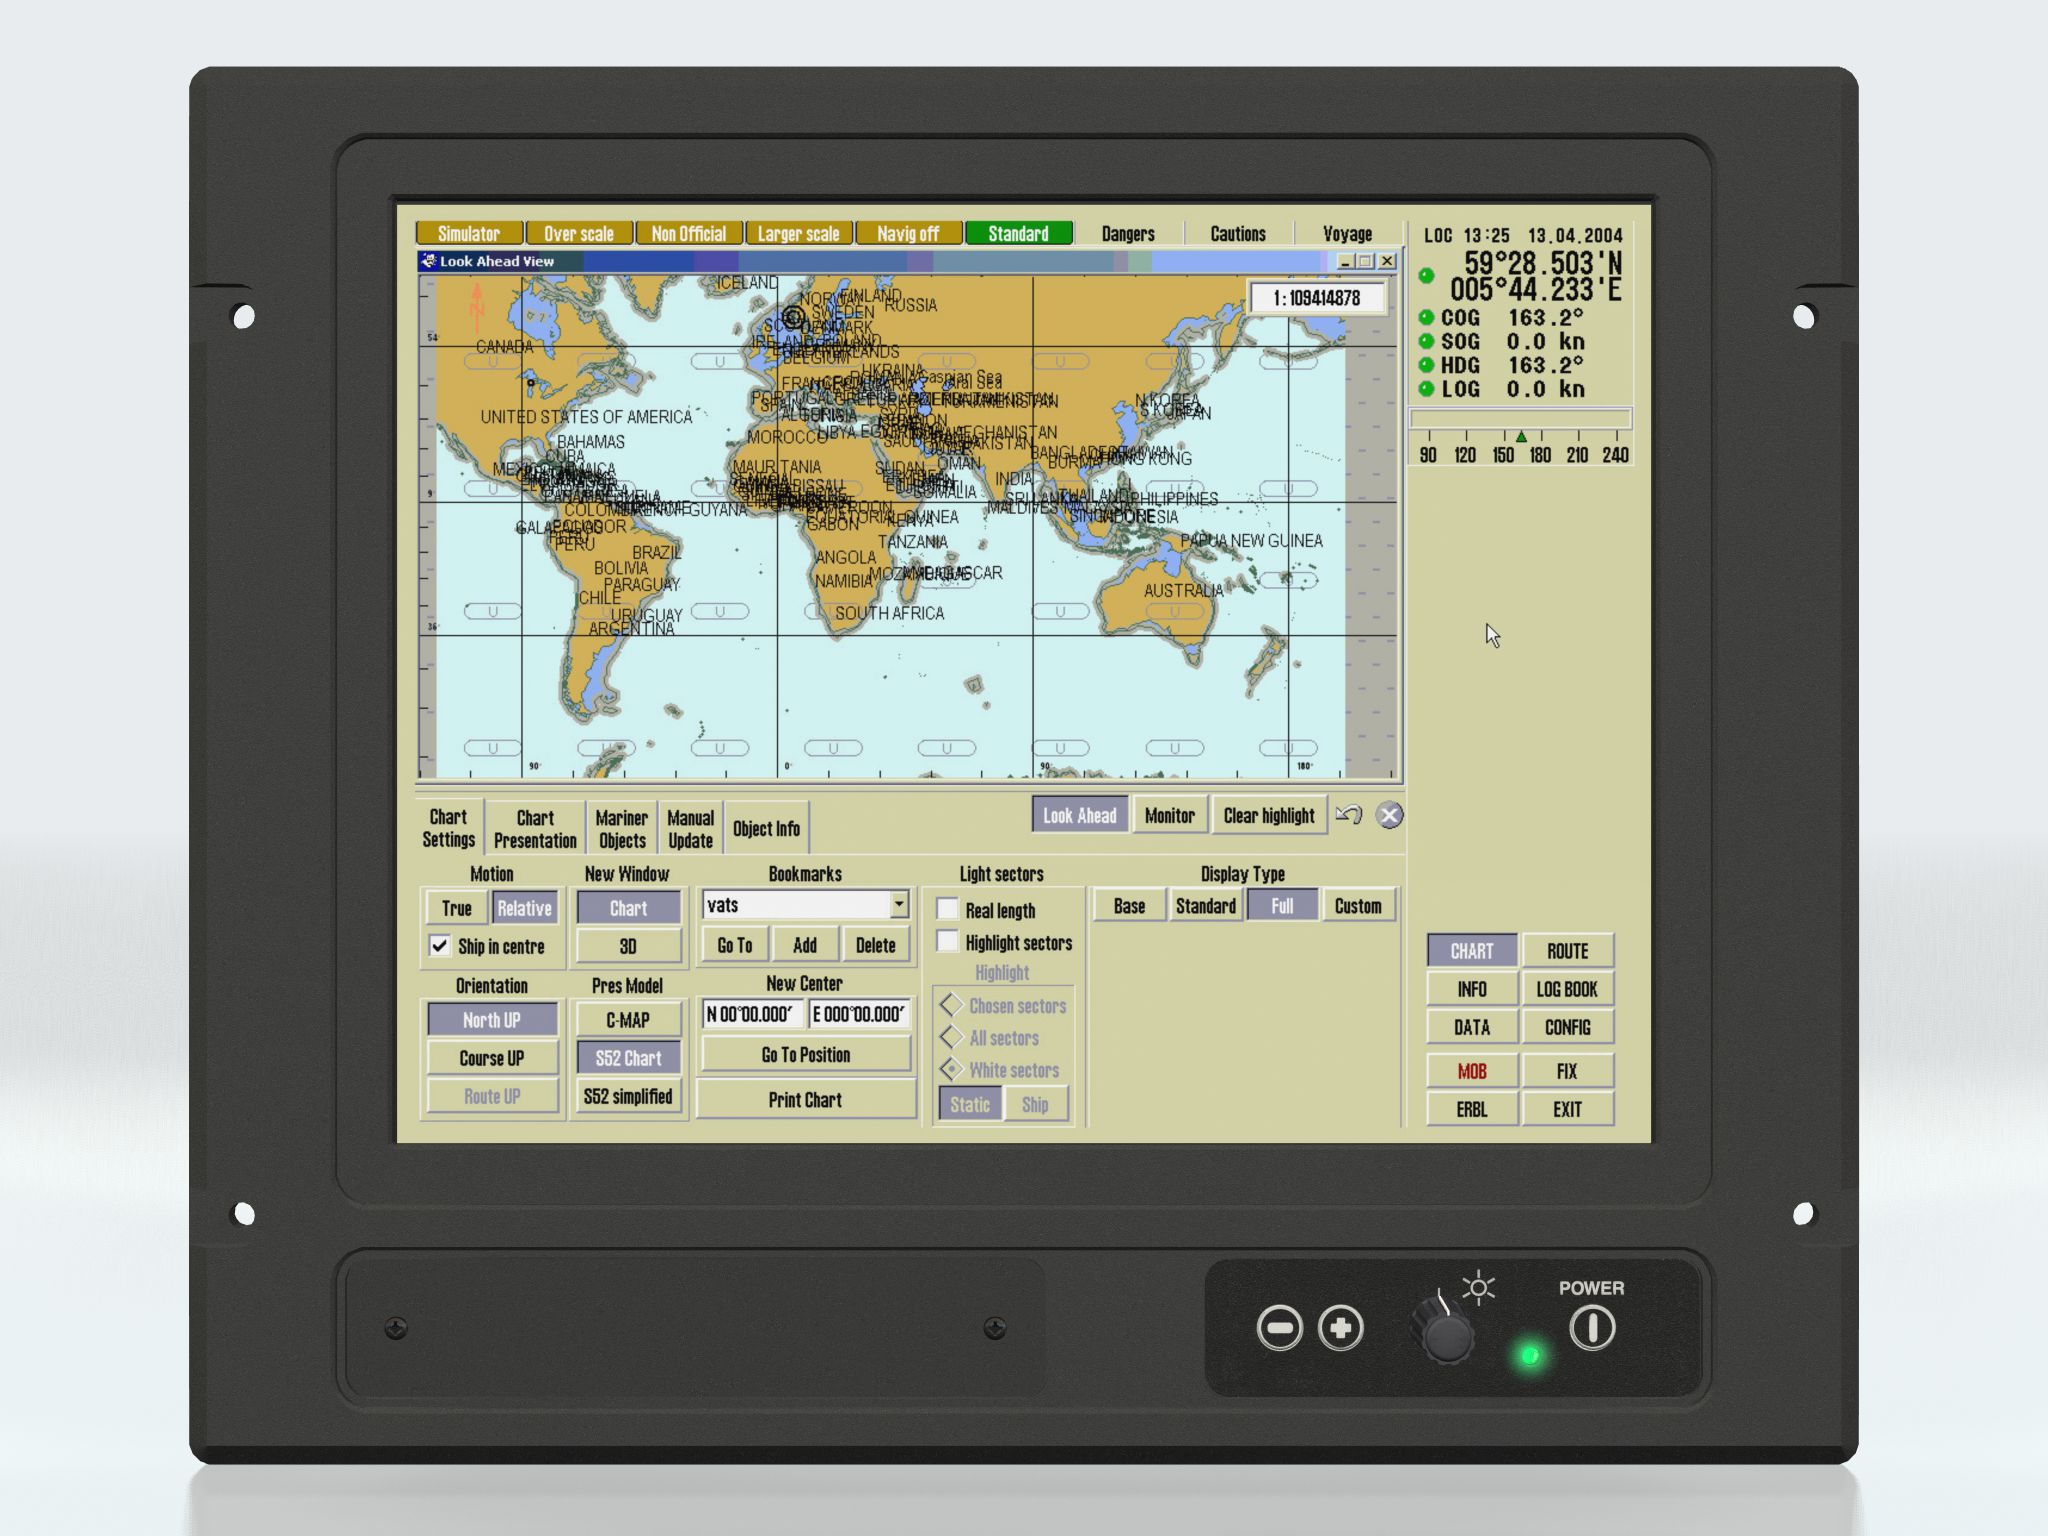This screenshot has height=1536, width=2048.
Task: Click the ship position marker near Norway
Action: tap(794, 317)
